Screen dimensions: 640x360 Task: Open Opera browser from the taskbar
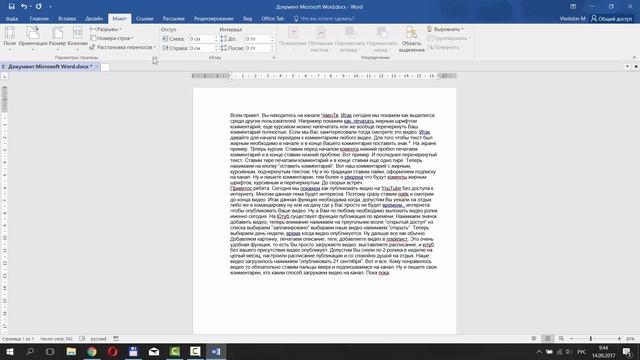(113, 351)
